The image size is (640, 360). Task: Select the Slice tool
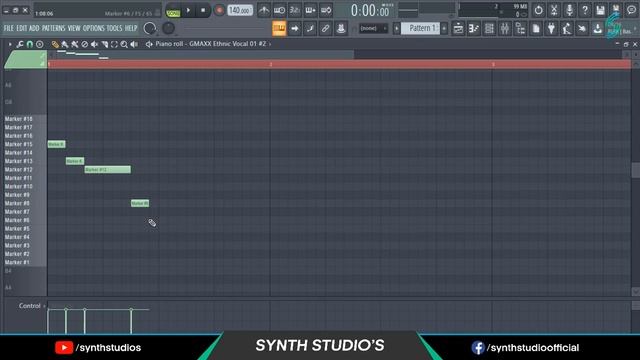coord(104,44)
